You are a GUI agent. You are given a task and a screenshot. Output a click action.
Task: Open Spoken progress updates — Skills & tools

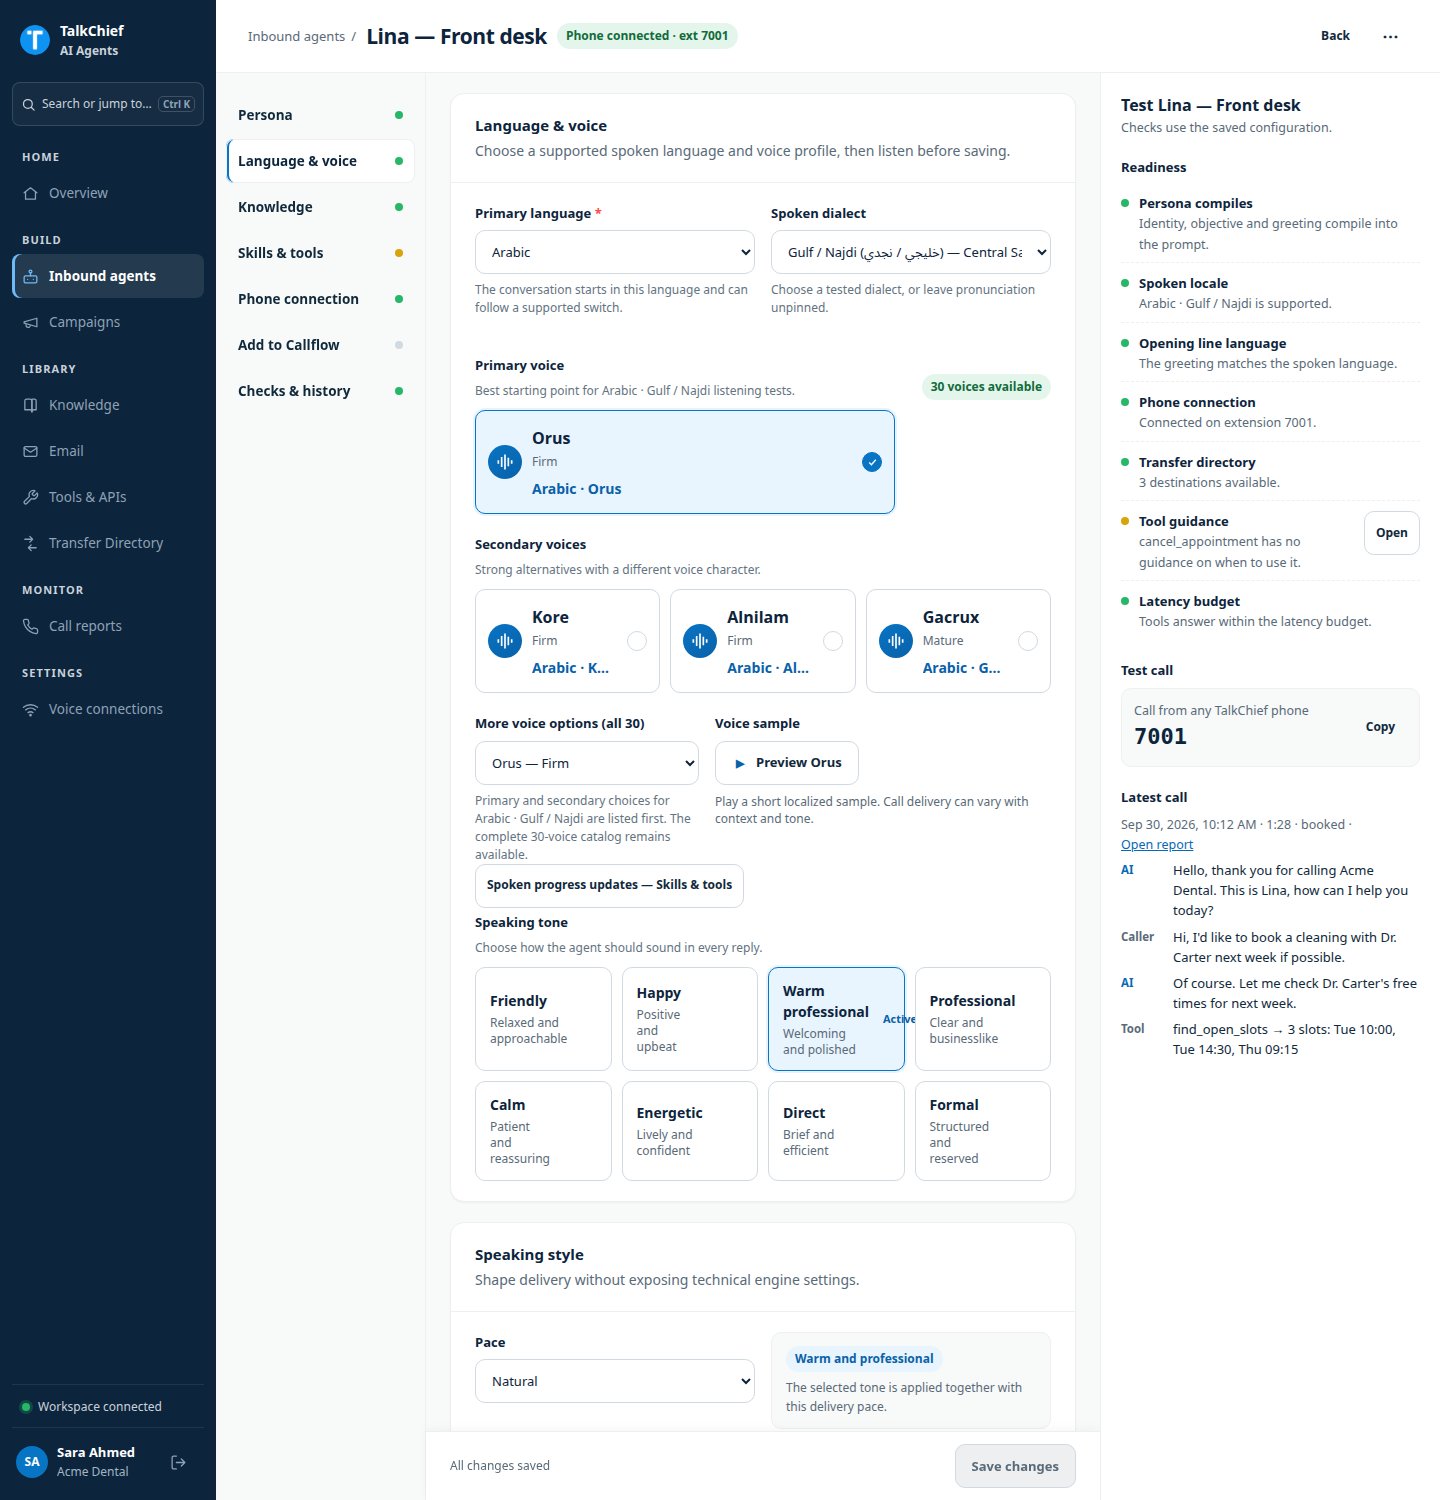pyautogui.click(x=609, y=885)
